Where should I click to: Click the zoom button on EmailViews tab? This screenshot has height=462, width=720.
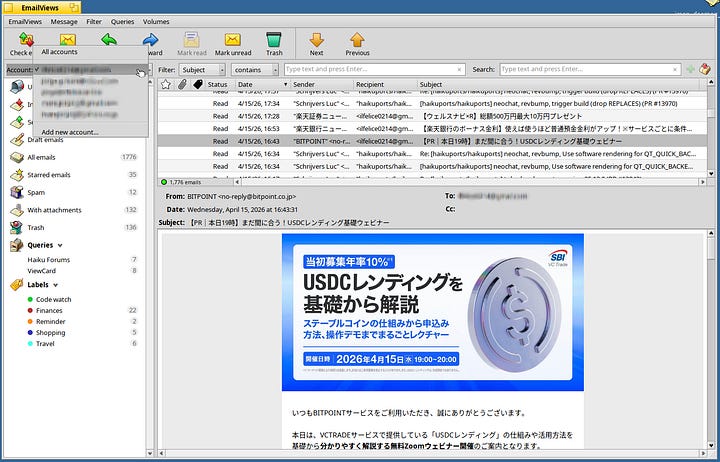73,7
